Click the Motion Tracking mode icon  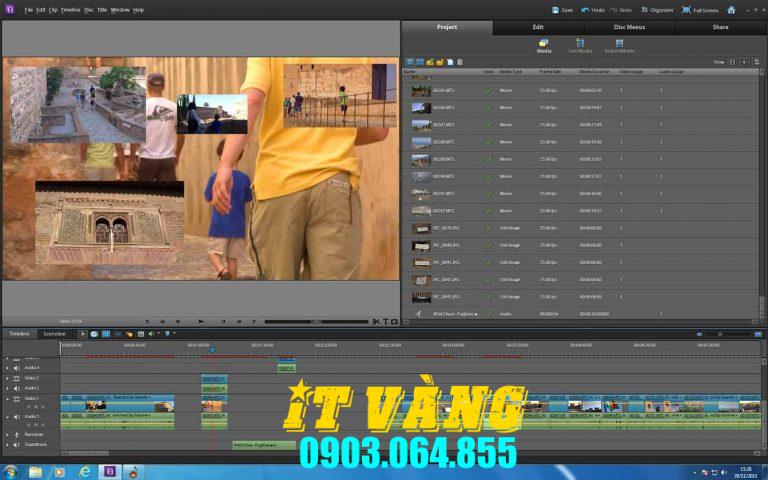118,334
